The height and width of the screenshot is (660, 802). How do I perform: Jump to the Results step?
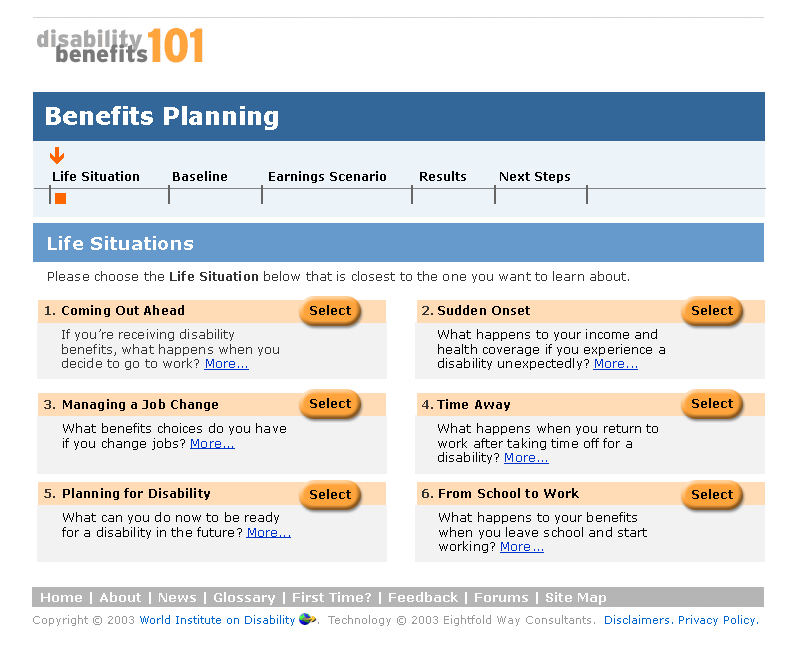(x=443, y=177)
